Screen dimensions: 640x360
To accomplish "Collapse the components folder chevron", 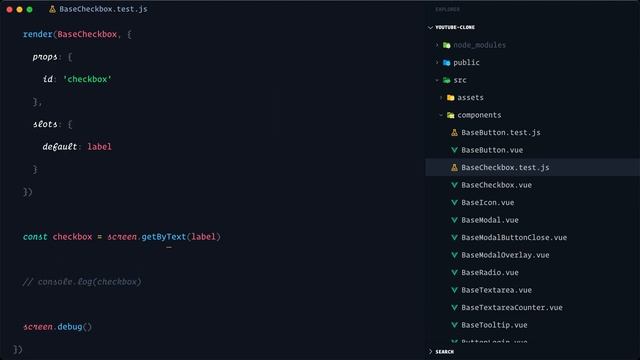I will tap(441, 115).
